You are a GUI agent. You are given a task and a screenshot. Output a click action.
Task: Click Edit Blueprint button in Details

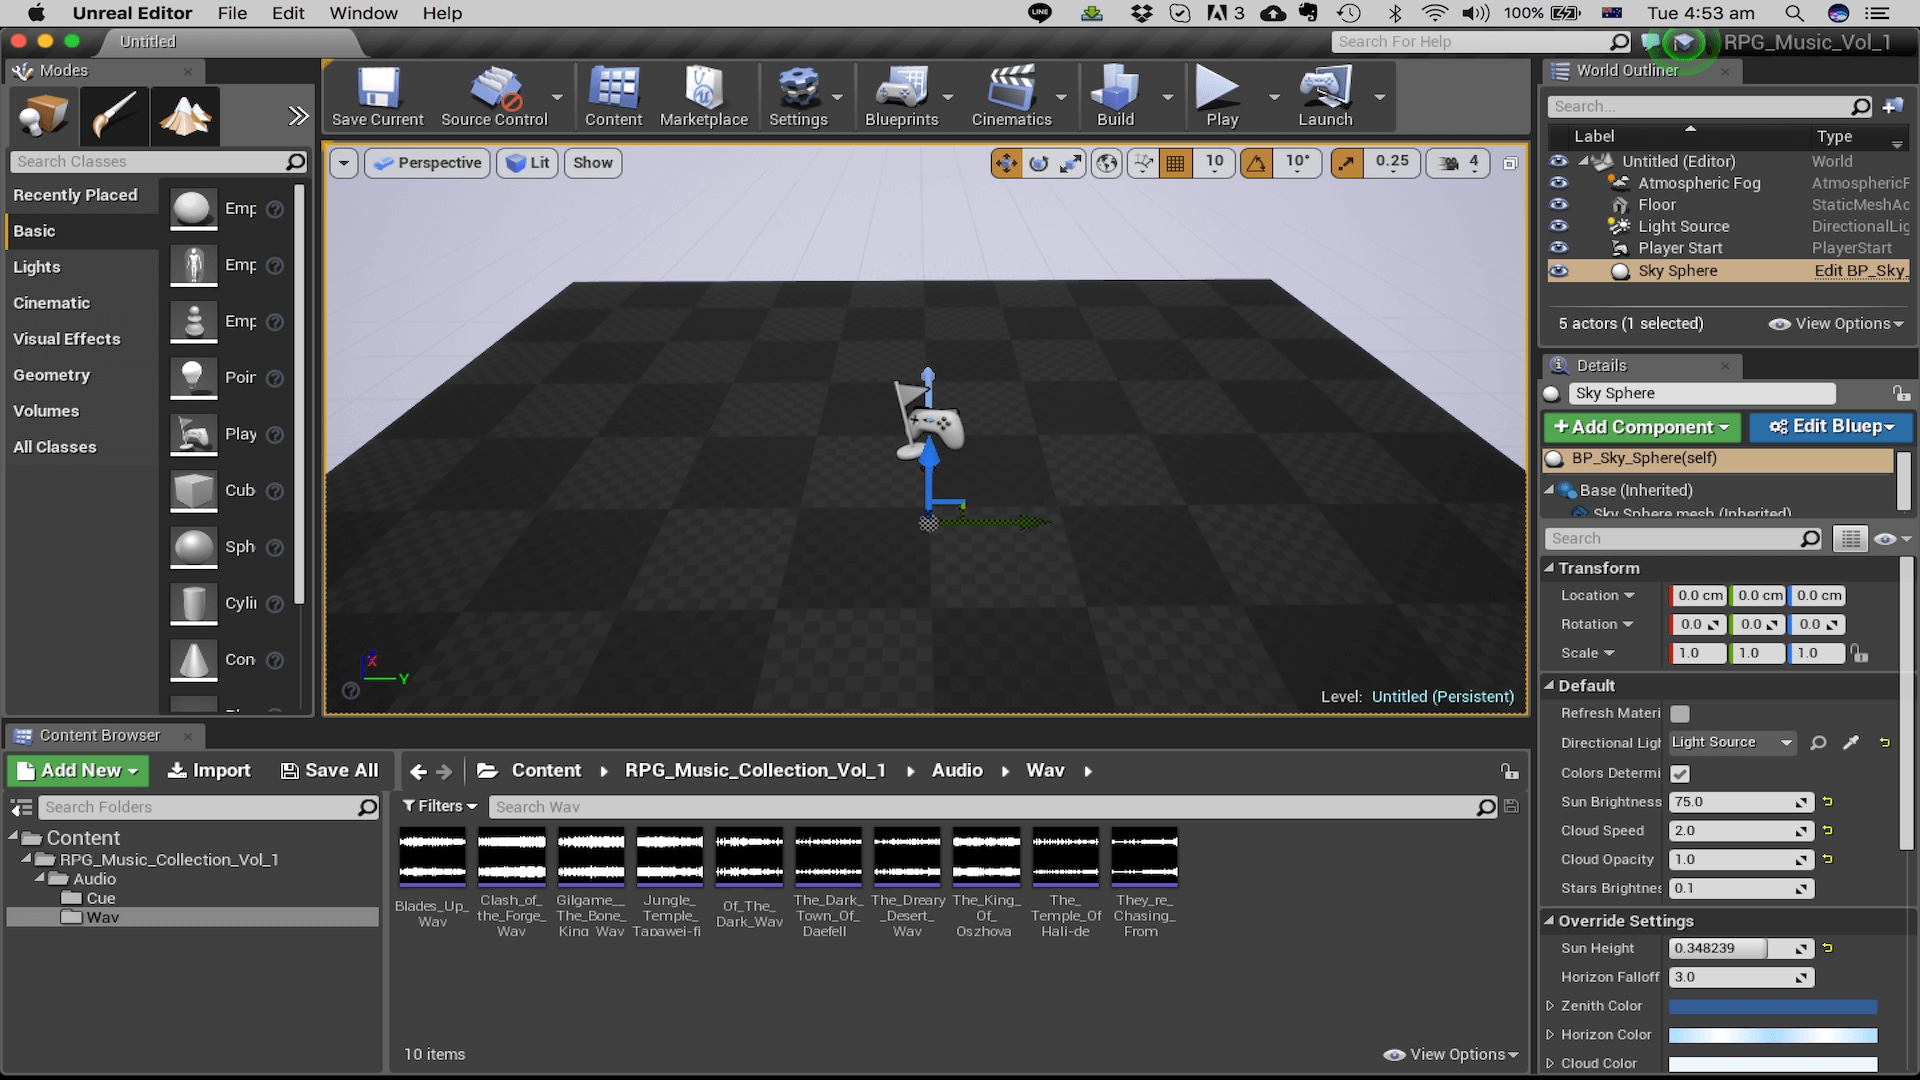point(1831,427)
